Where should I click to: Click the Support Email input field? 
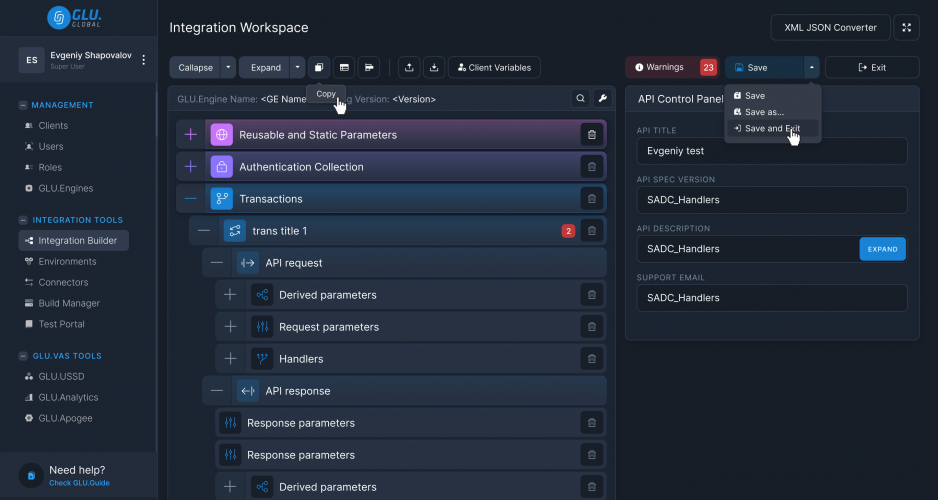click(772, 298)
